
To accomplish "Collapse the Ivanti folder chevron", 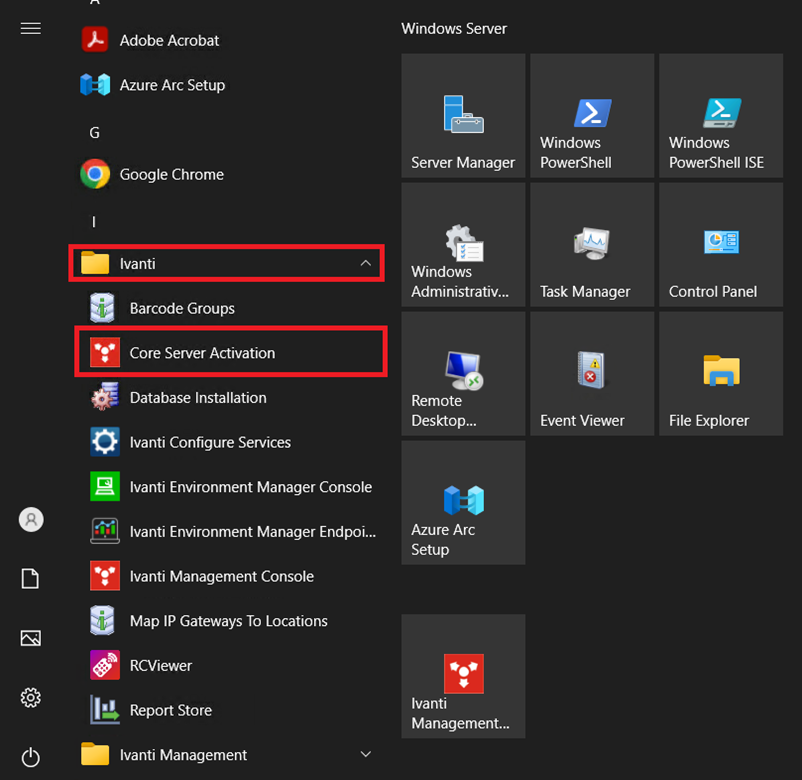I will [365, 264].
